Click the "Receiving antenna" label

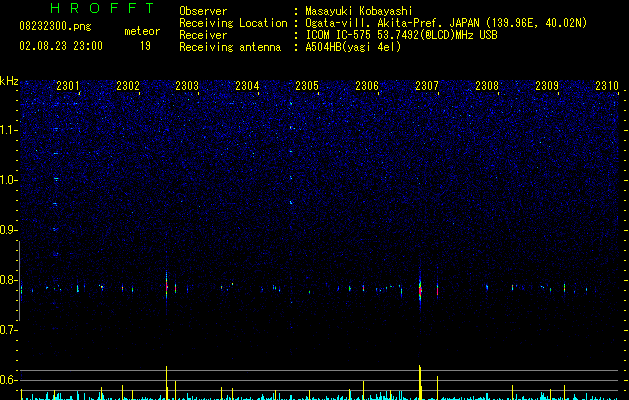pyautogui.click(x=230, y=47)
